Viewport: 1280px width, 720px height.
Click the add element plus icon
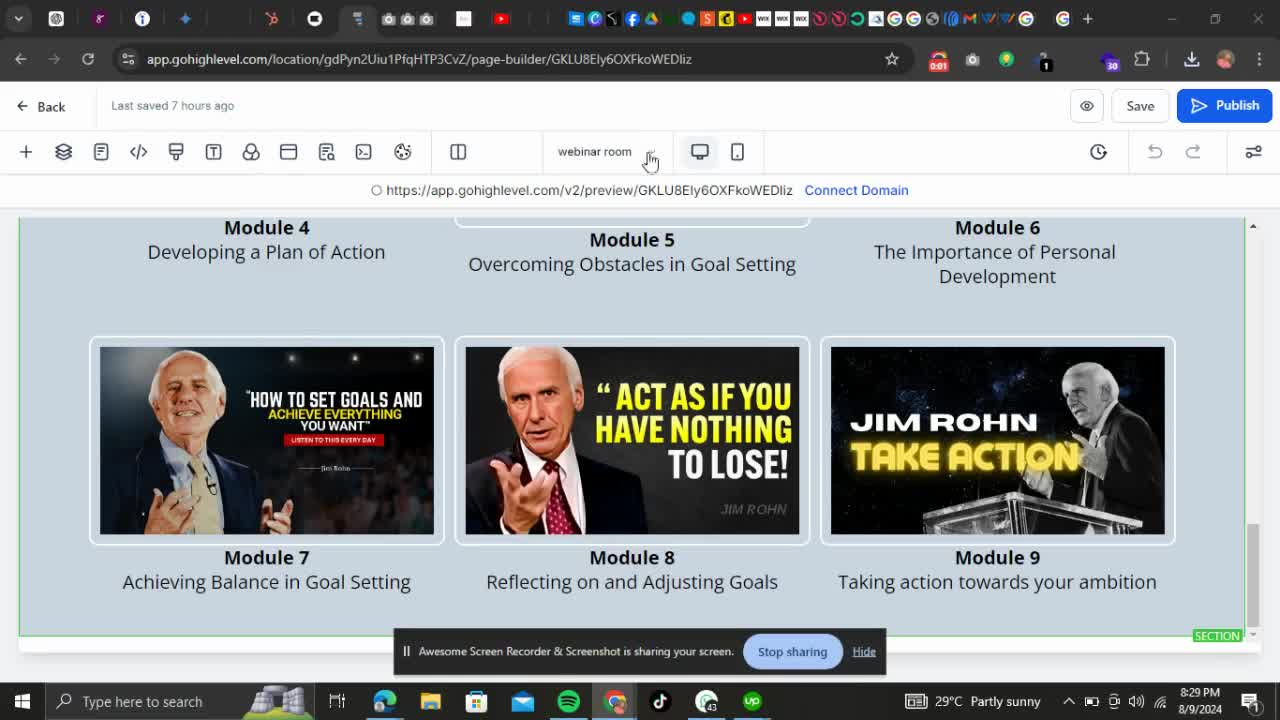pyautogui.click(x=26, y=152)
